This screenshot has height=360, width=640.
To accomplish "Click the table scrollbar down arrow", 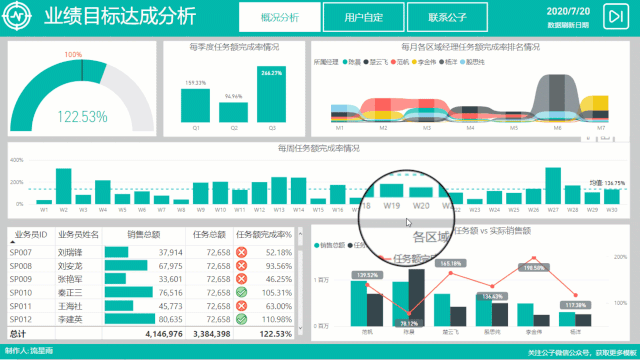I will pyautogui.click(x=300, y=328).
